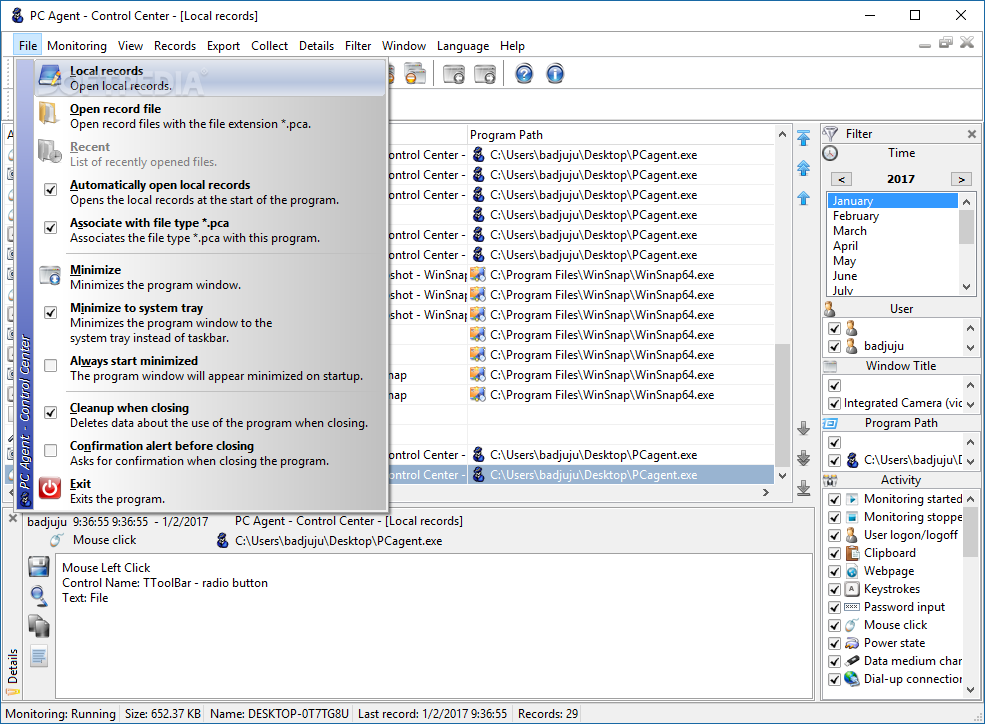Select Open record file menu entry

point(210,116)
